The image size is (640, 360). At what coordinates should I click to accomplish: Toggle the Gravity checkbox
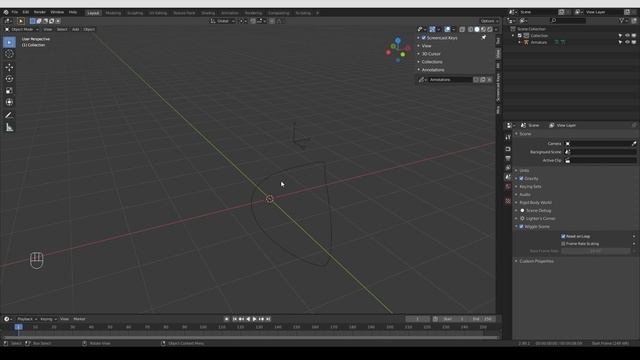coord(521,178)
